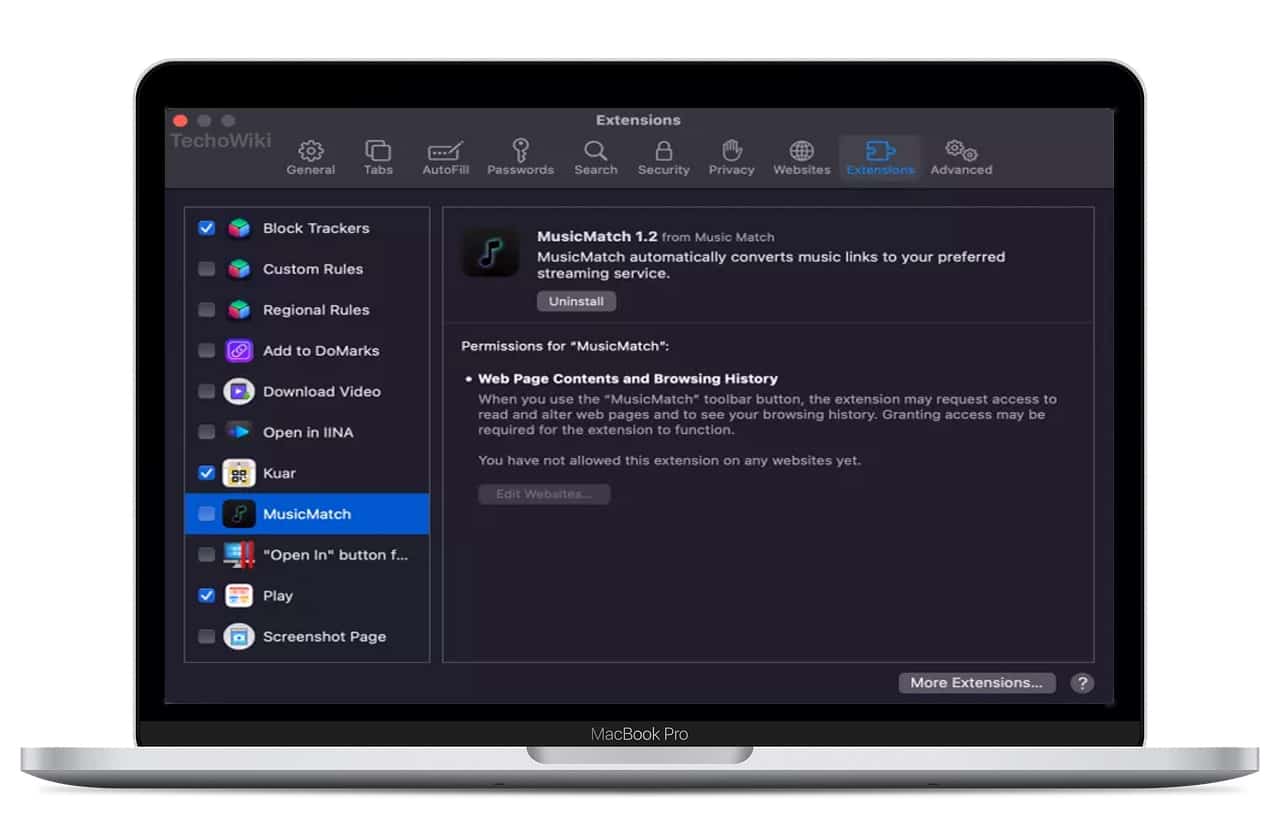
Task: Open the Advanced pane
Action: 961,158
